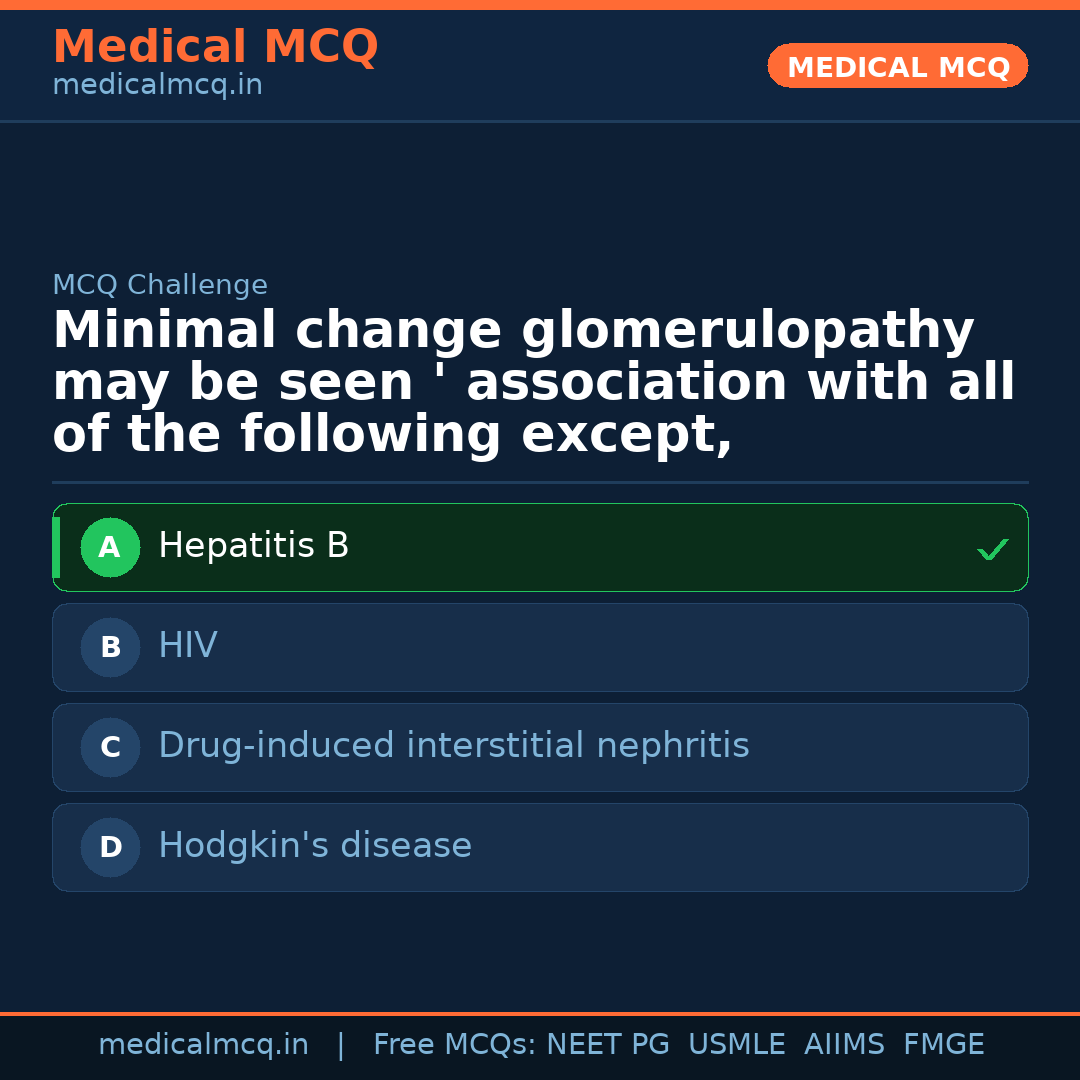Open medicalmcq.in link below header title

click(x=157, y=85)
